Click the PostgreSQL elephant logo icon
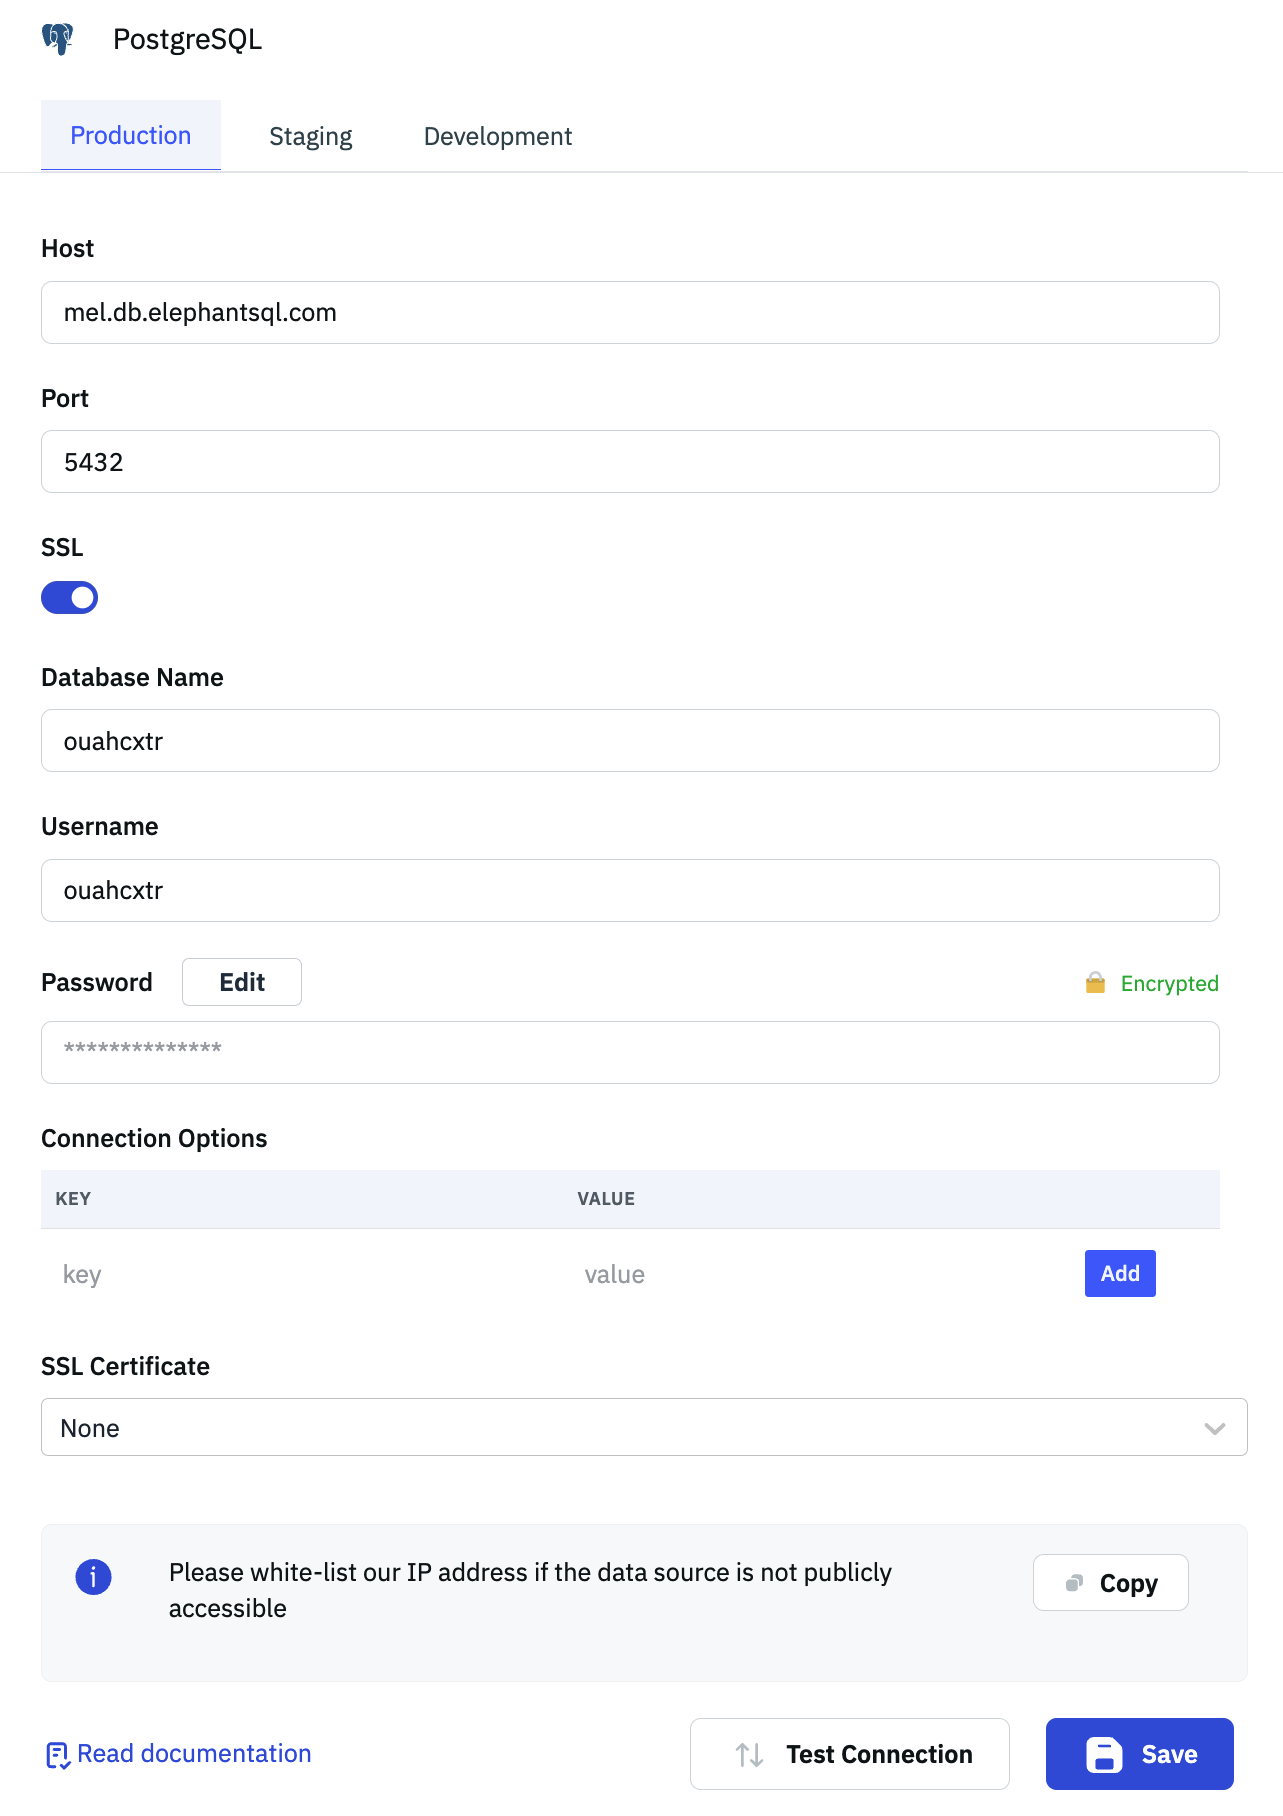This screenshot has height=1816, width=1283. [58, 39]
